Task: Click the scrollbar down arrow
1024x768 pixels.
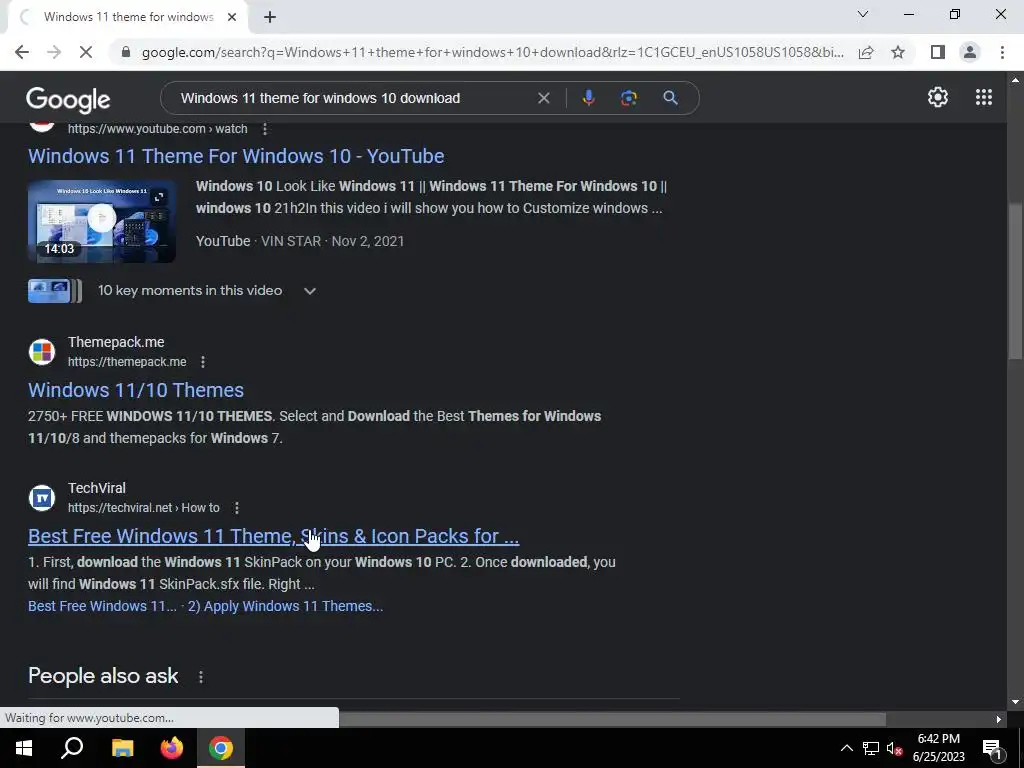Action: (1015, 703)
